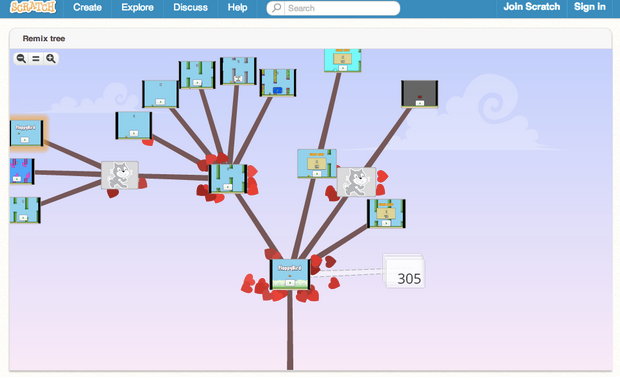Image resolution: width=620 pixels, height=380 pixels.
Task: Open the Help page
Action: (237, 8)
